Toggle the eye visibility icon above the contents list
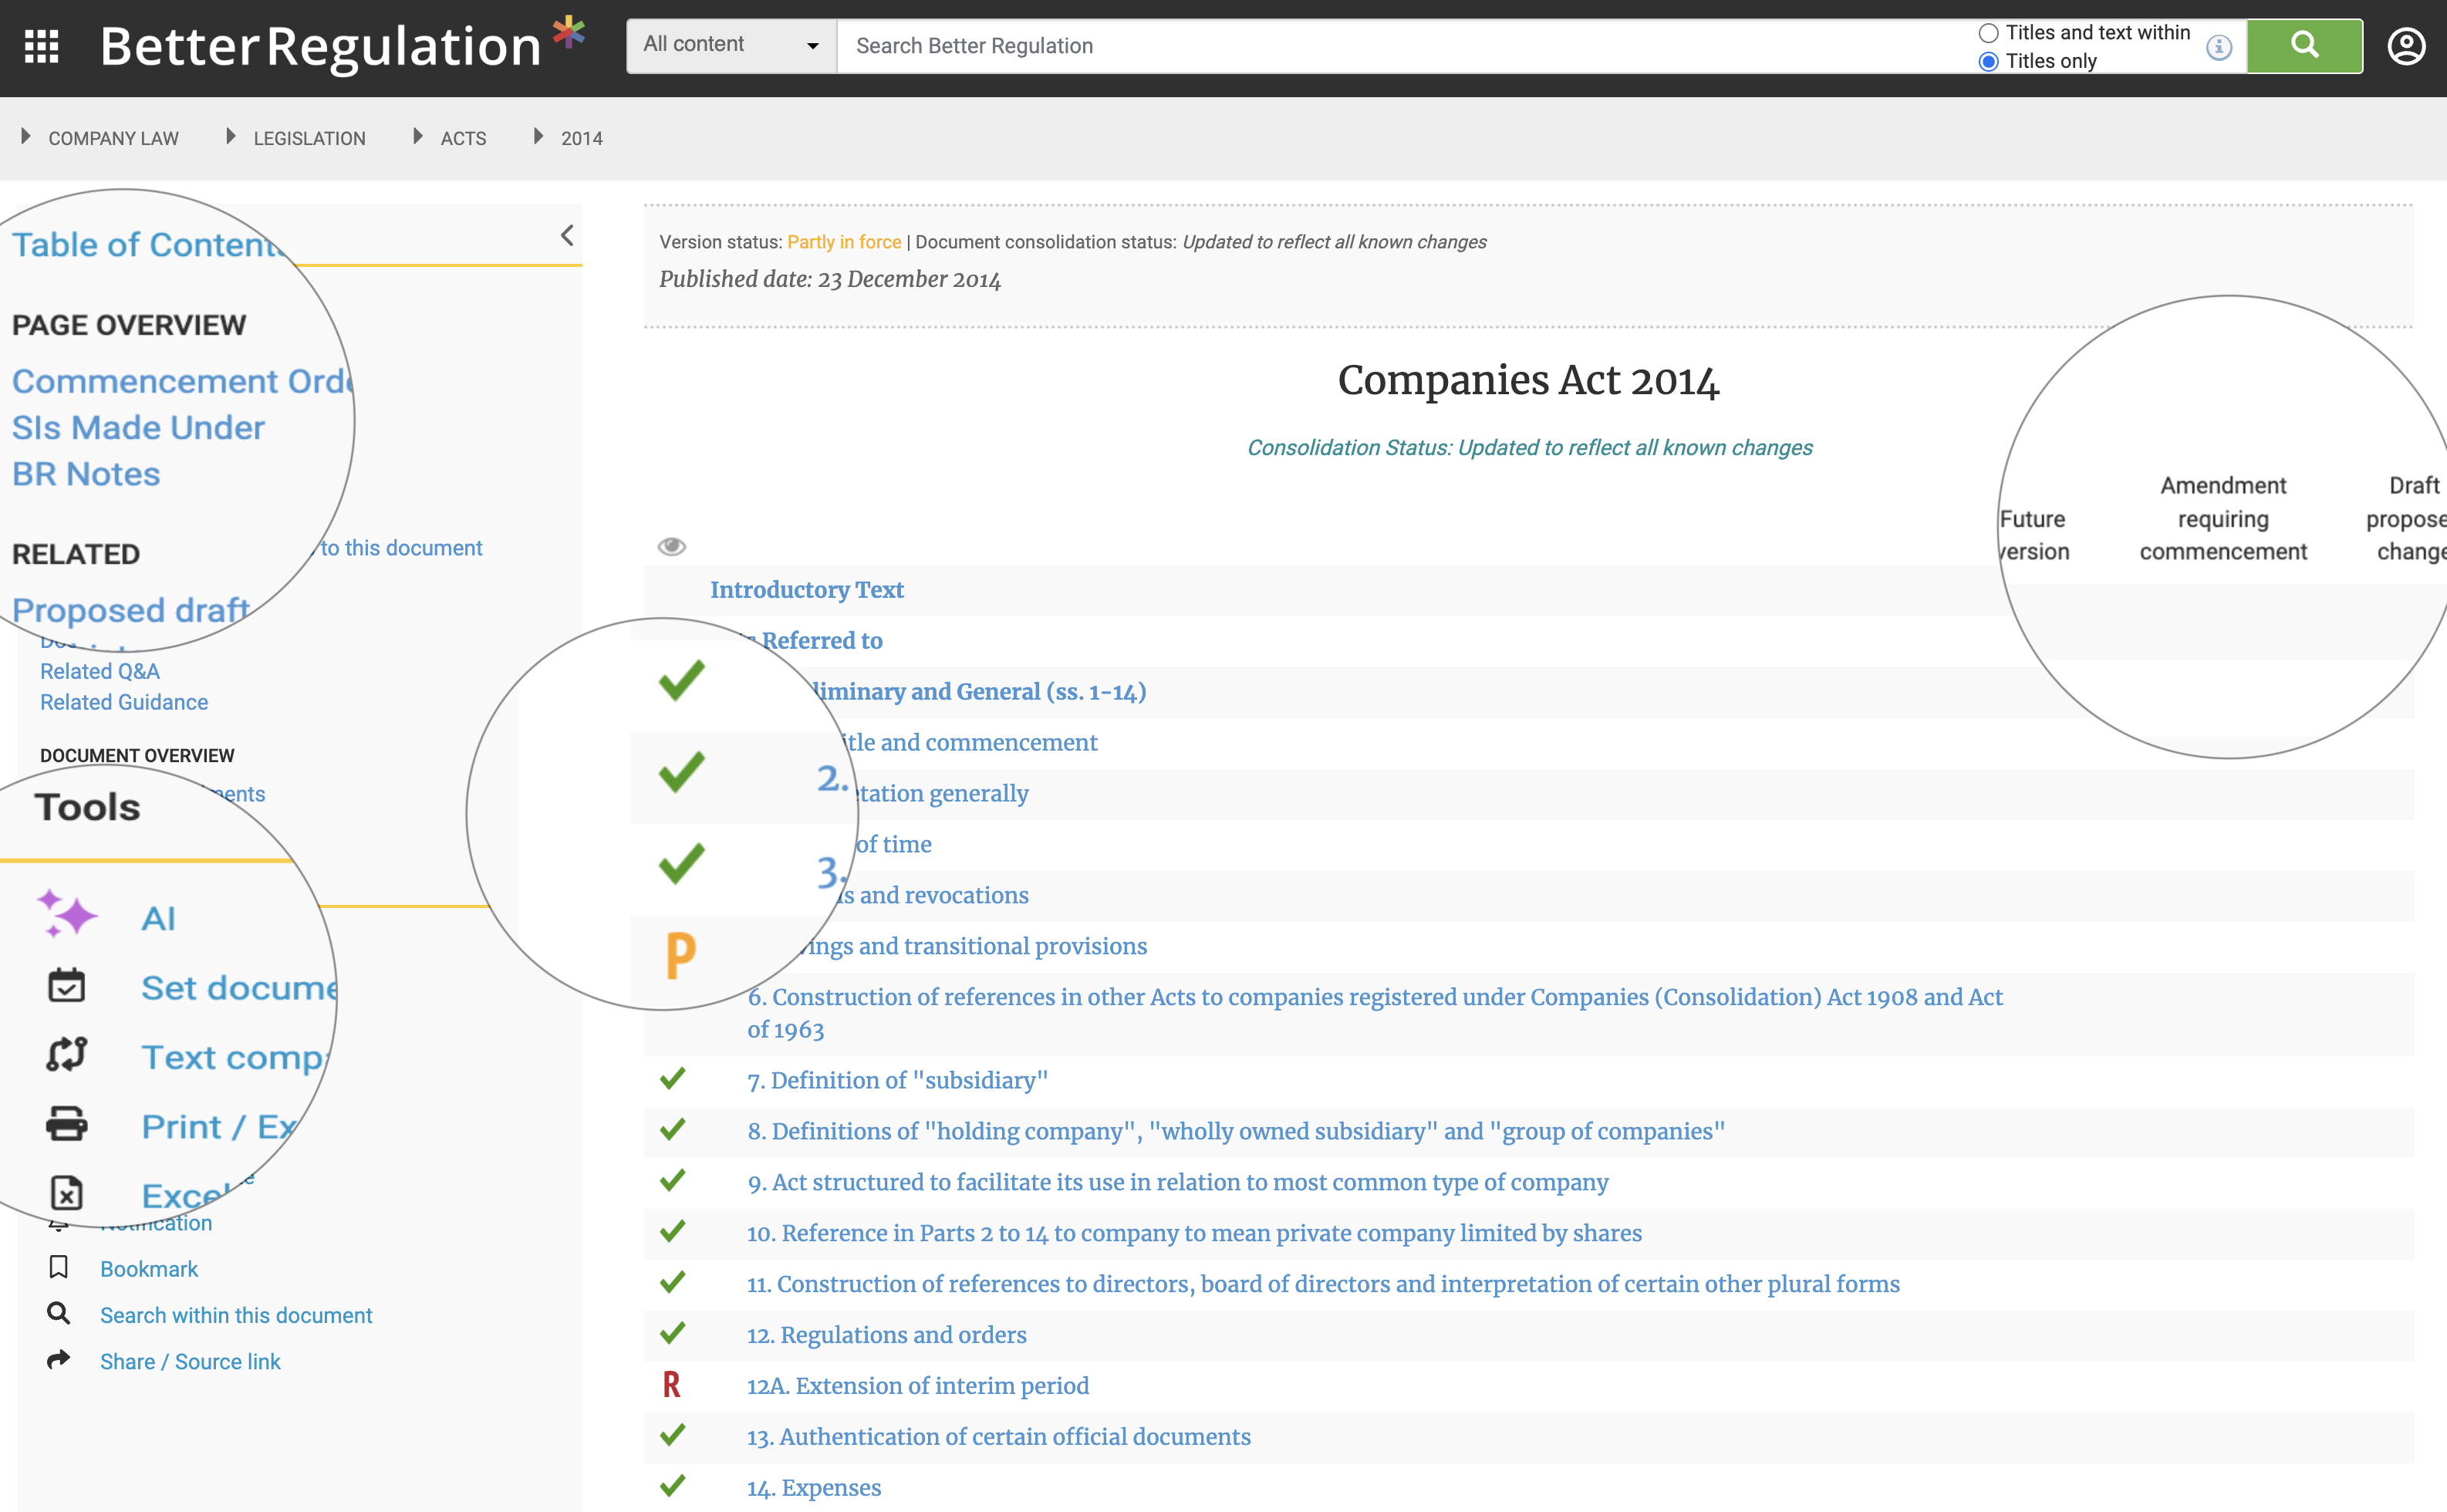 [672, 546]
